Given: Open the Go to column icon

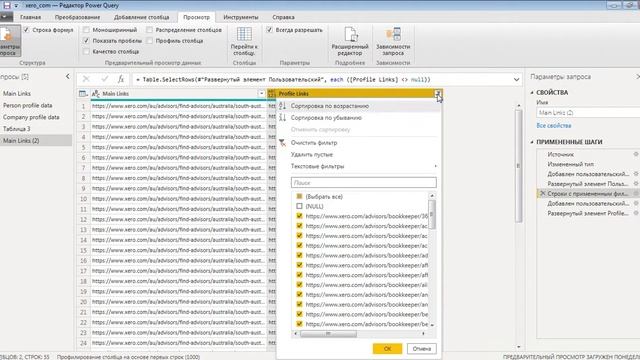Looking at the screenshot, I should tap(244, 34).
